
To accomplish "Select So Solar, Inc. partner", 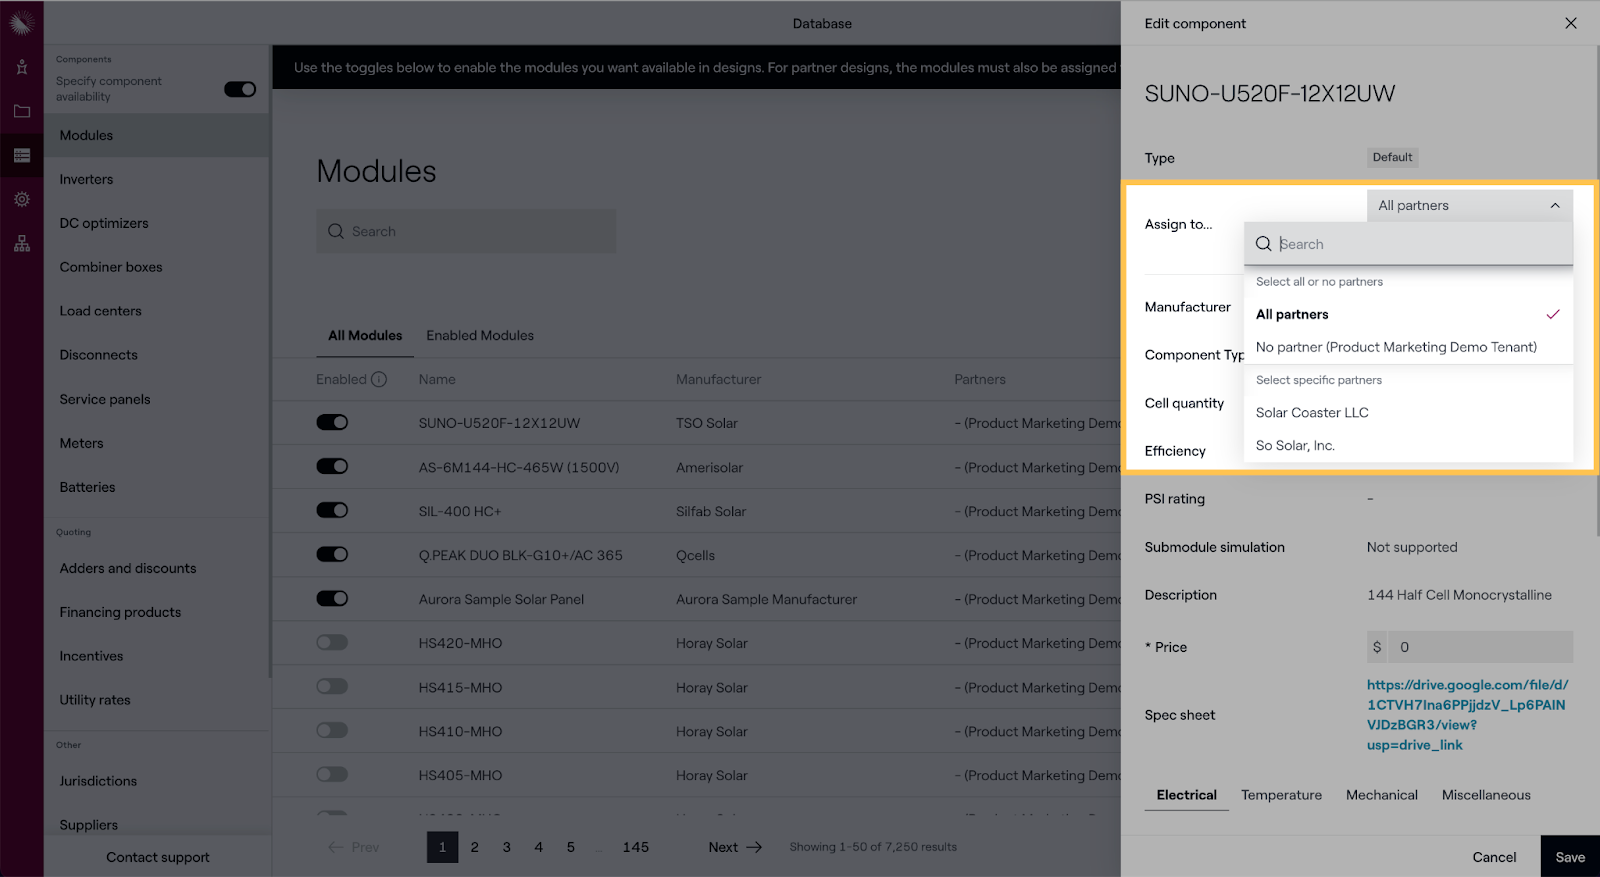I will (1408, 445).
